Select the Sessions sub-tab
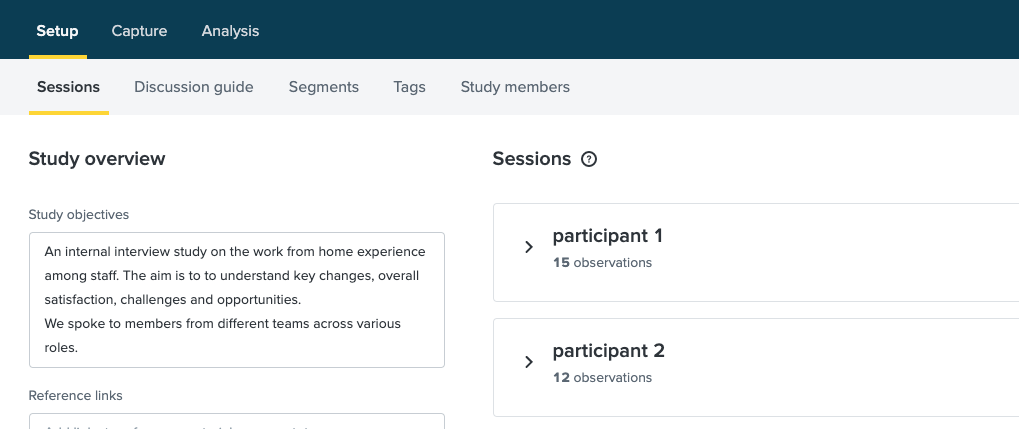1019x429 pixels. (68, 87)
